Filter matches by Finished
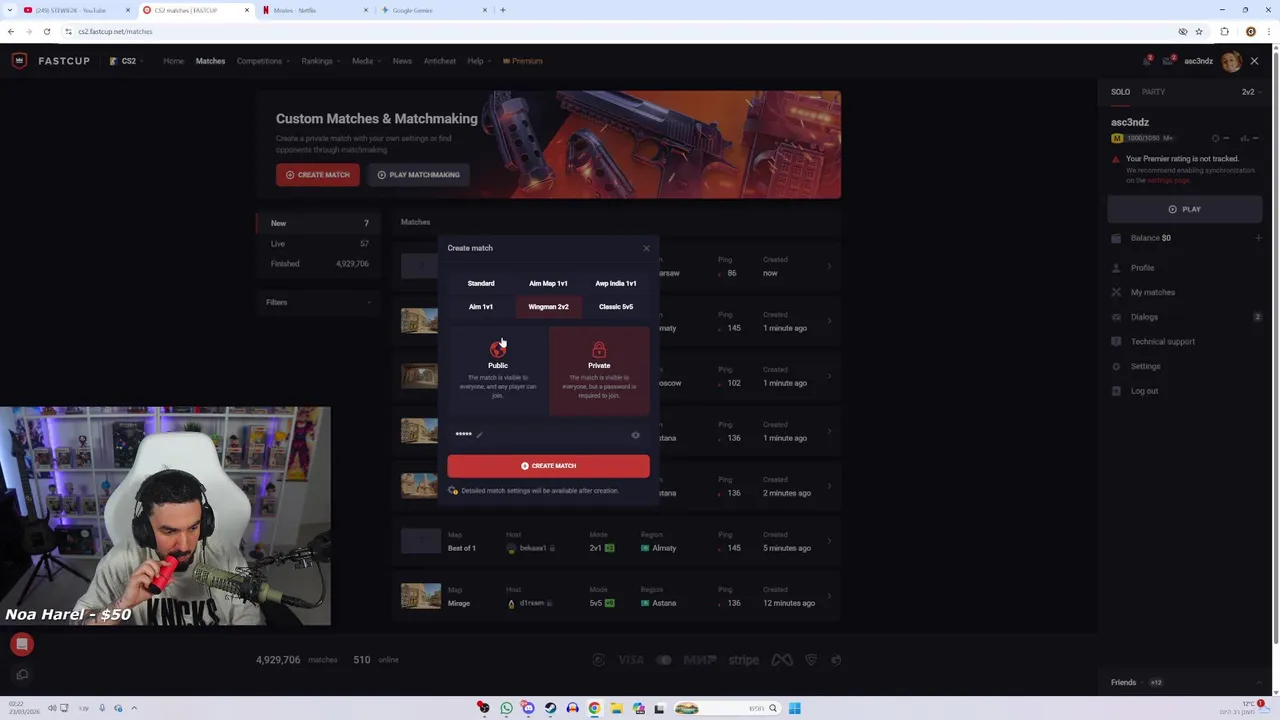 (x=317, y=264)
